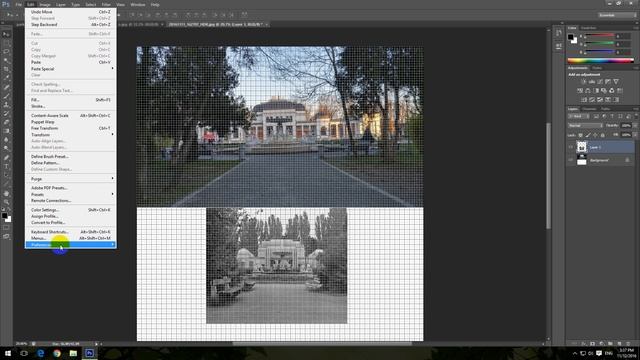640x360 pixels.
Task: Select the Background layer thumbnail
Action: pyautogui.click(x=582, y=160)
